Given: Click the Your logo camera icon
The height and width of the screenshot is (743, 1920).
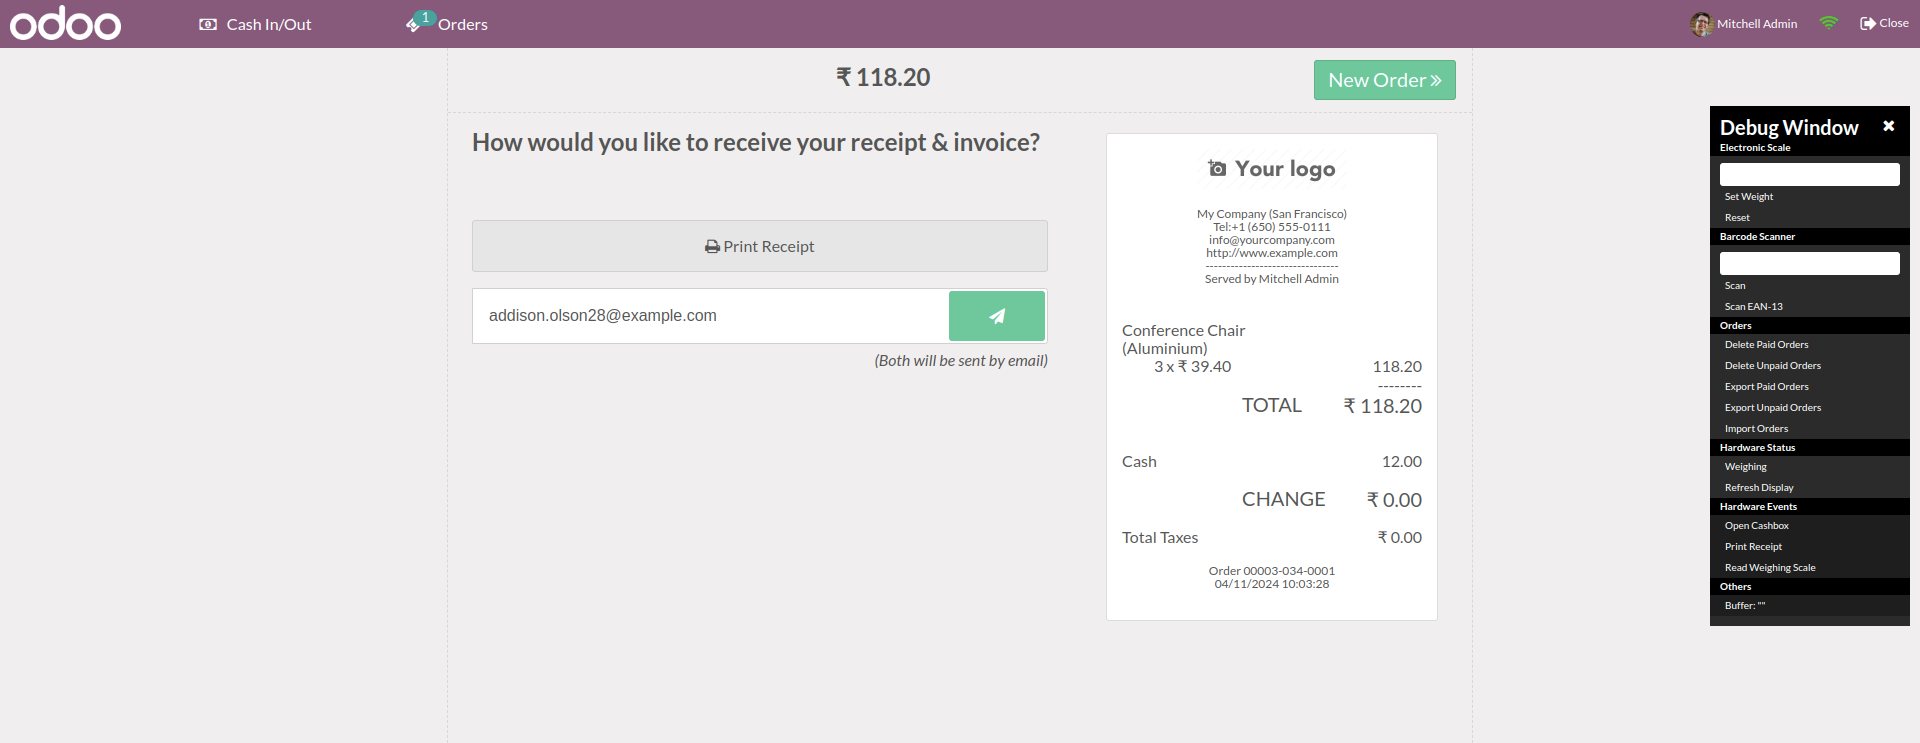Looking at the screenshot, I should click(x=1217, y=169).
